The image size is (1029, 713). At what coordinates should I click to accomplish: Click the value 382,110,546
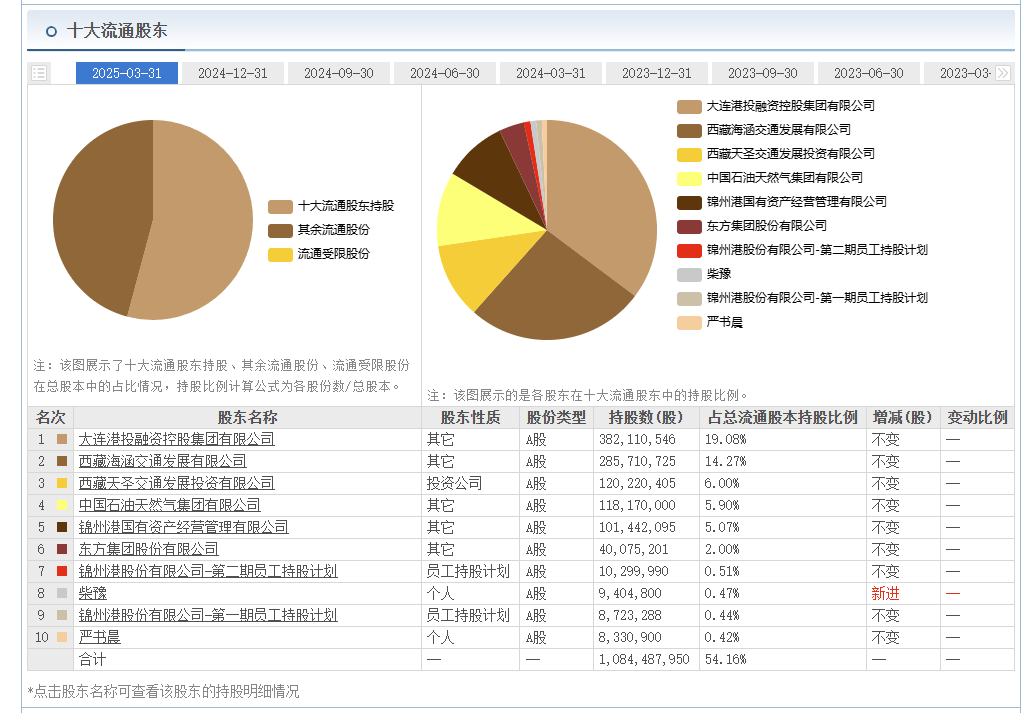point(637,439)
